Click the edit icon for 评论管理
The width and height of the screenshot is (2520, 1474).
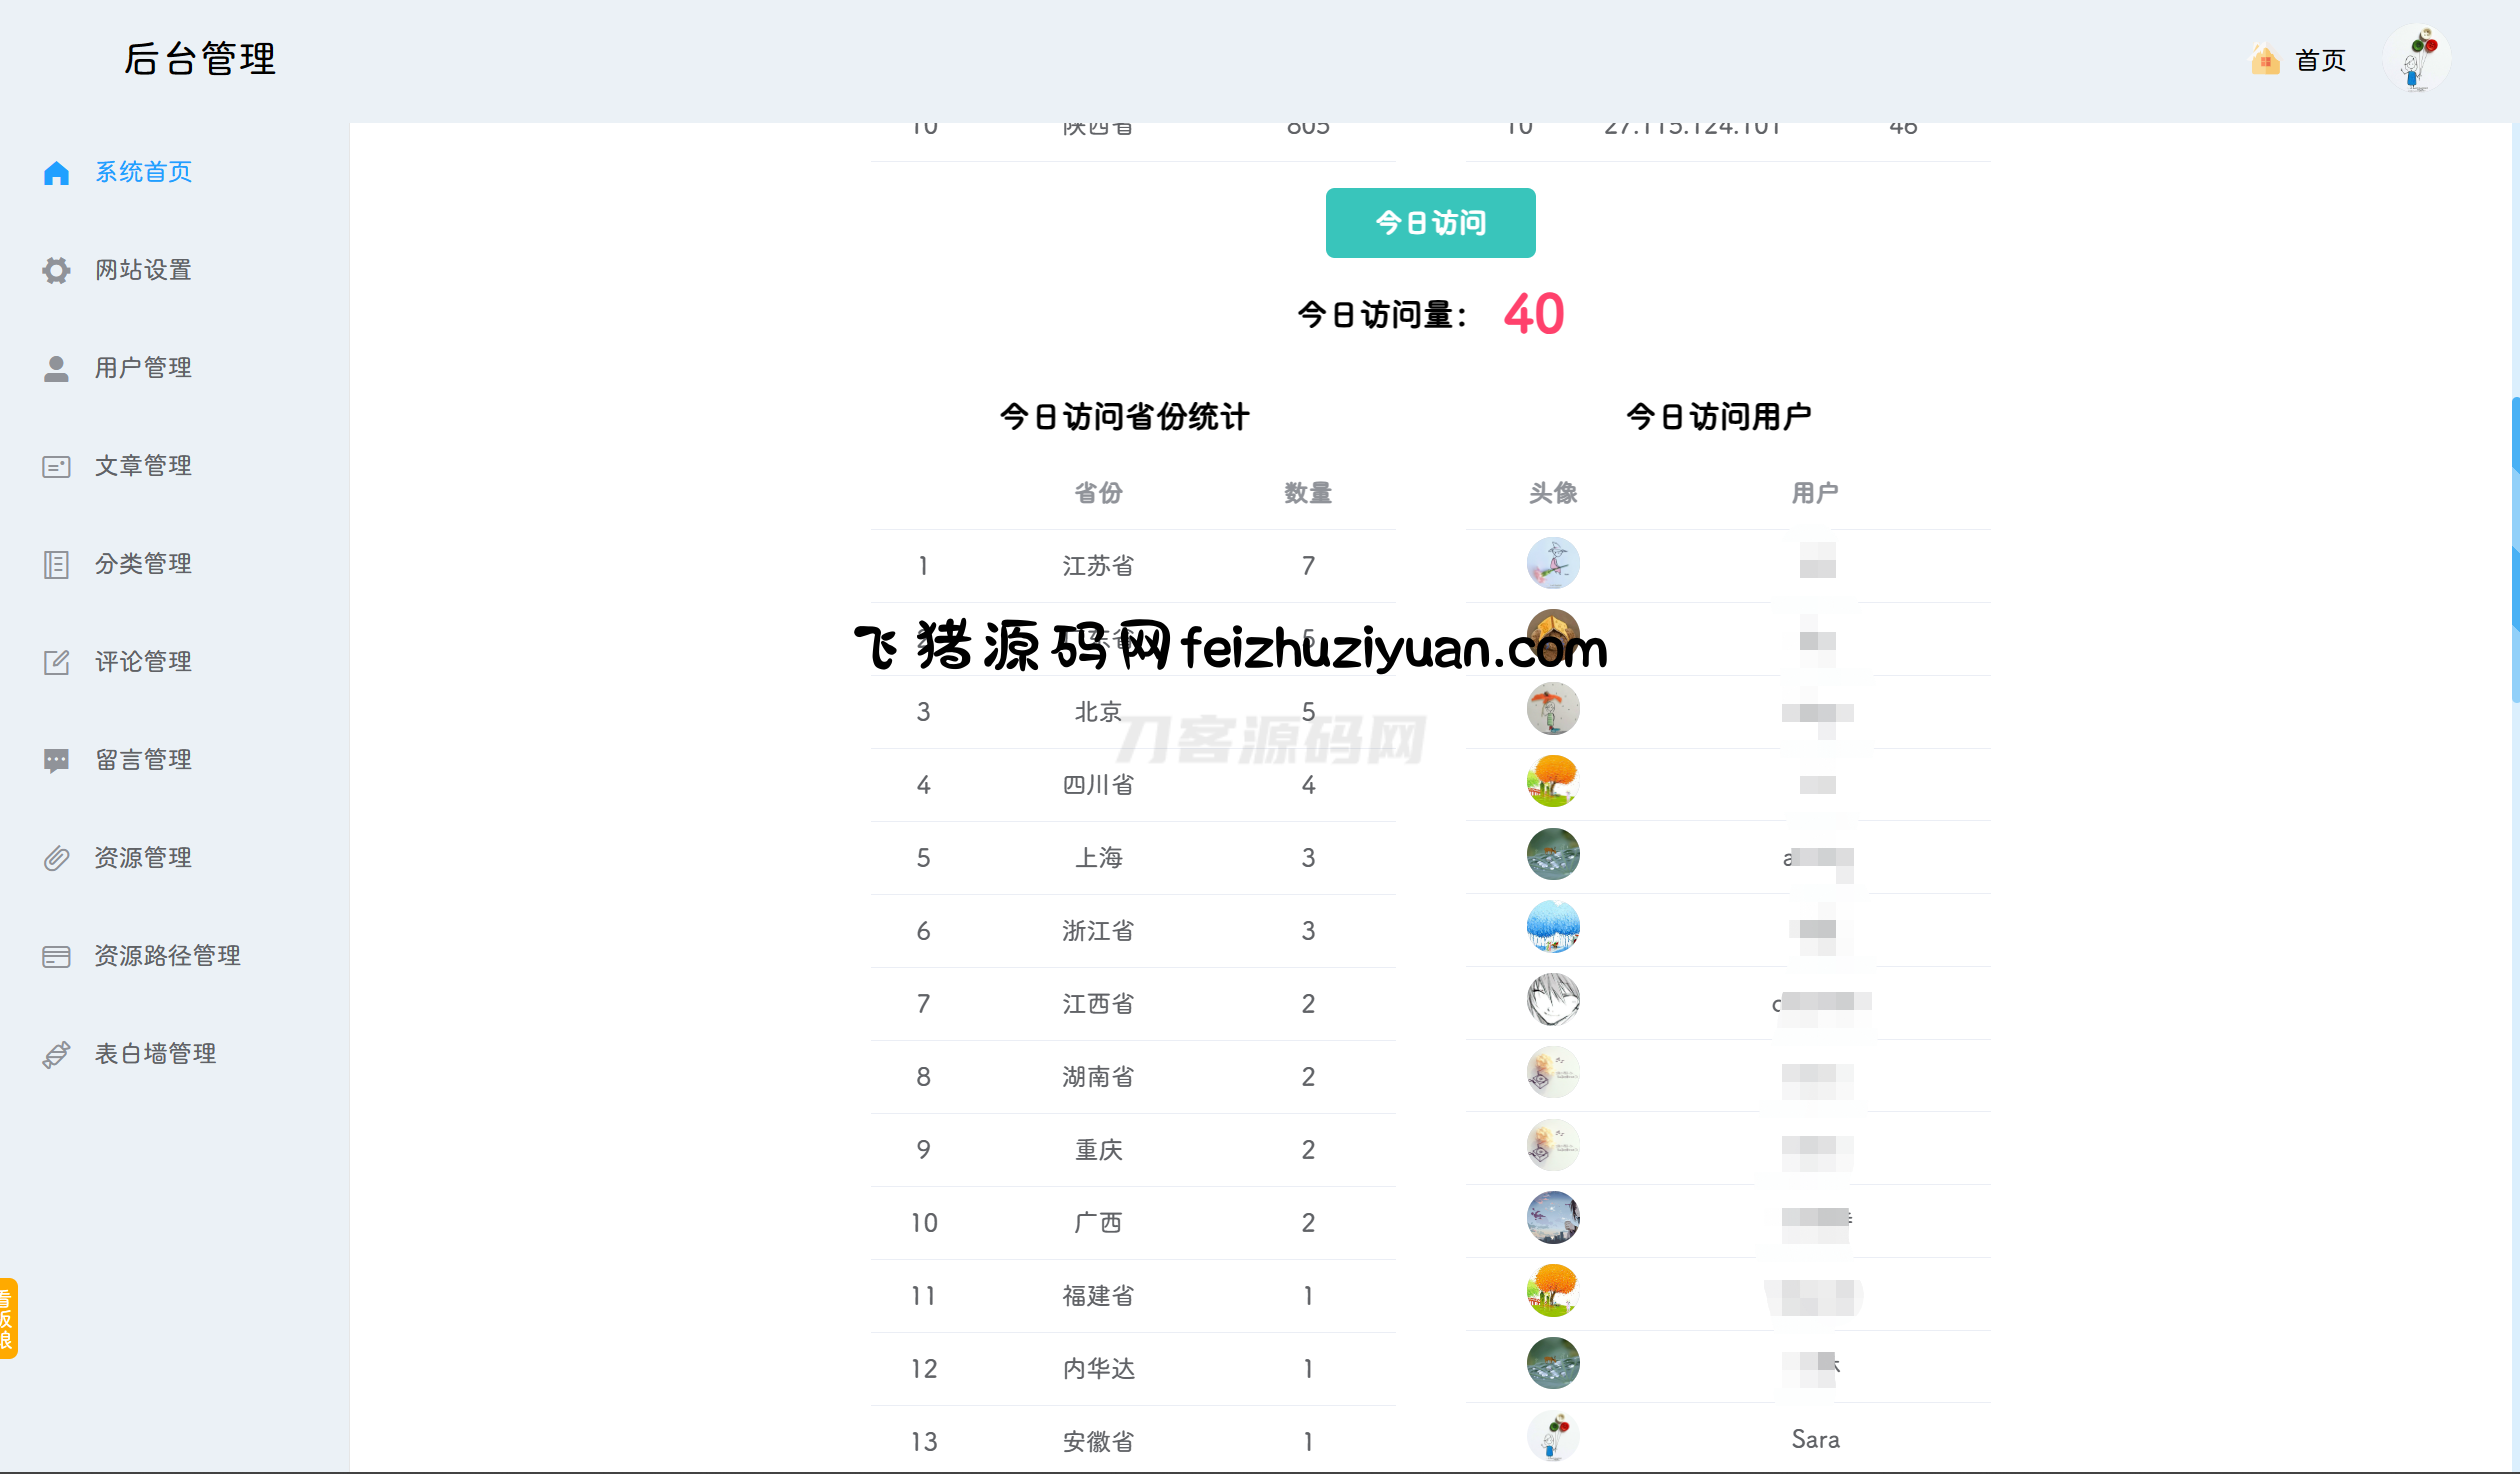[x=56, y=662]
